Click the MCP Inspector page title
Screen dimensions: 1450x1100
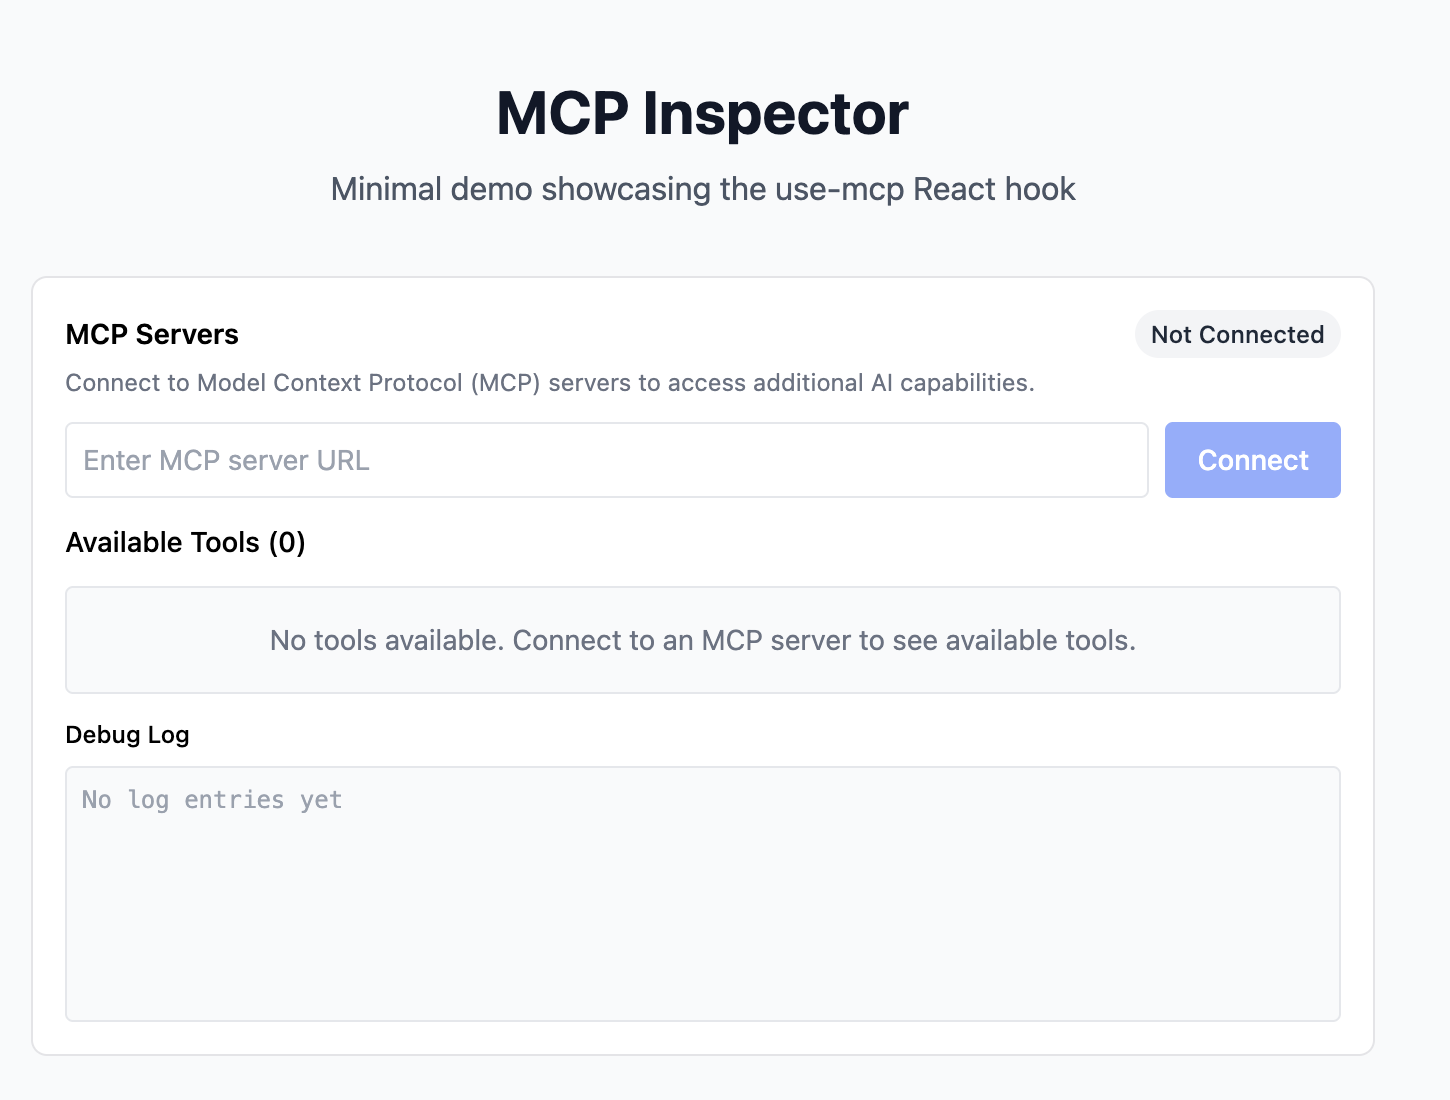pos(702,113)
